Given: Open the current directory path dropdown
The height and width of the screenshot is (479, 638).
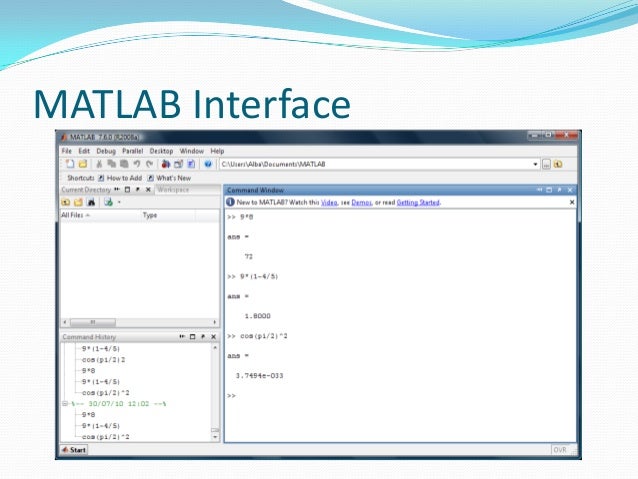Looking at the screenshot, I should [x=535, y=164].
